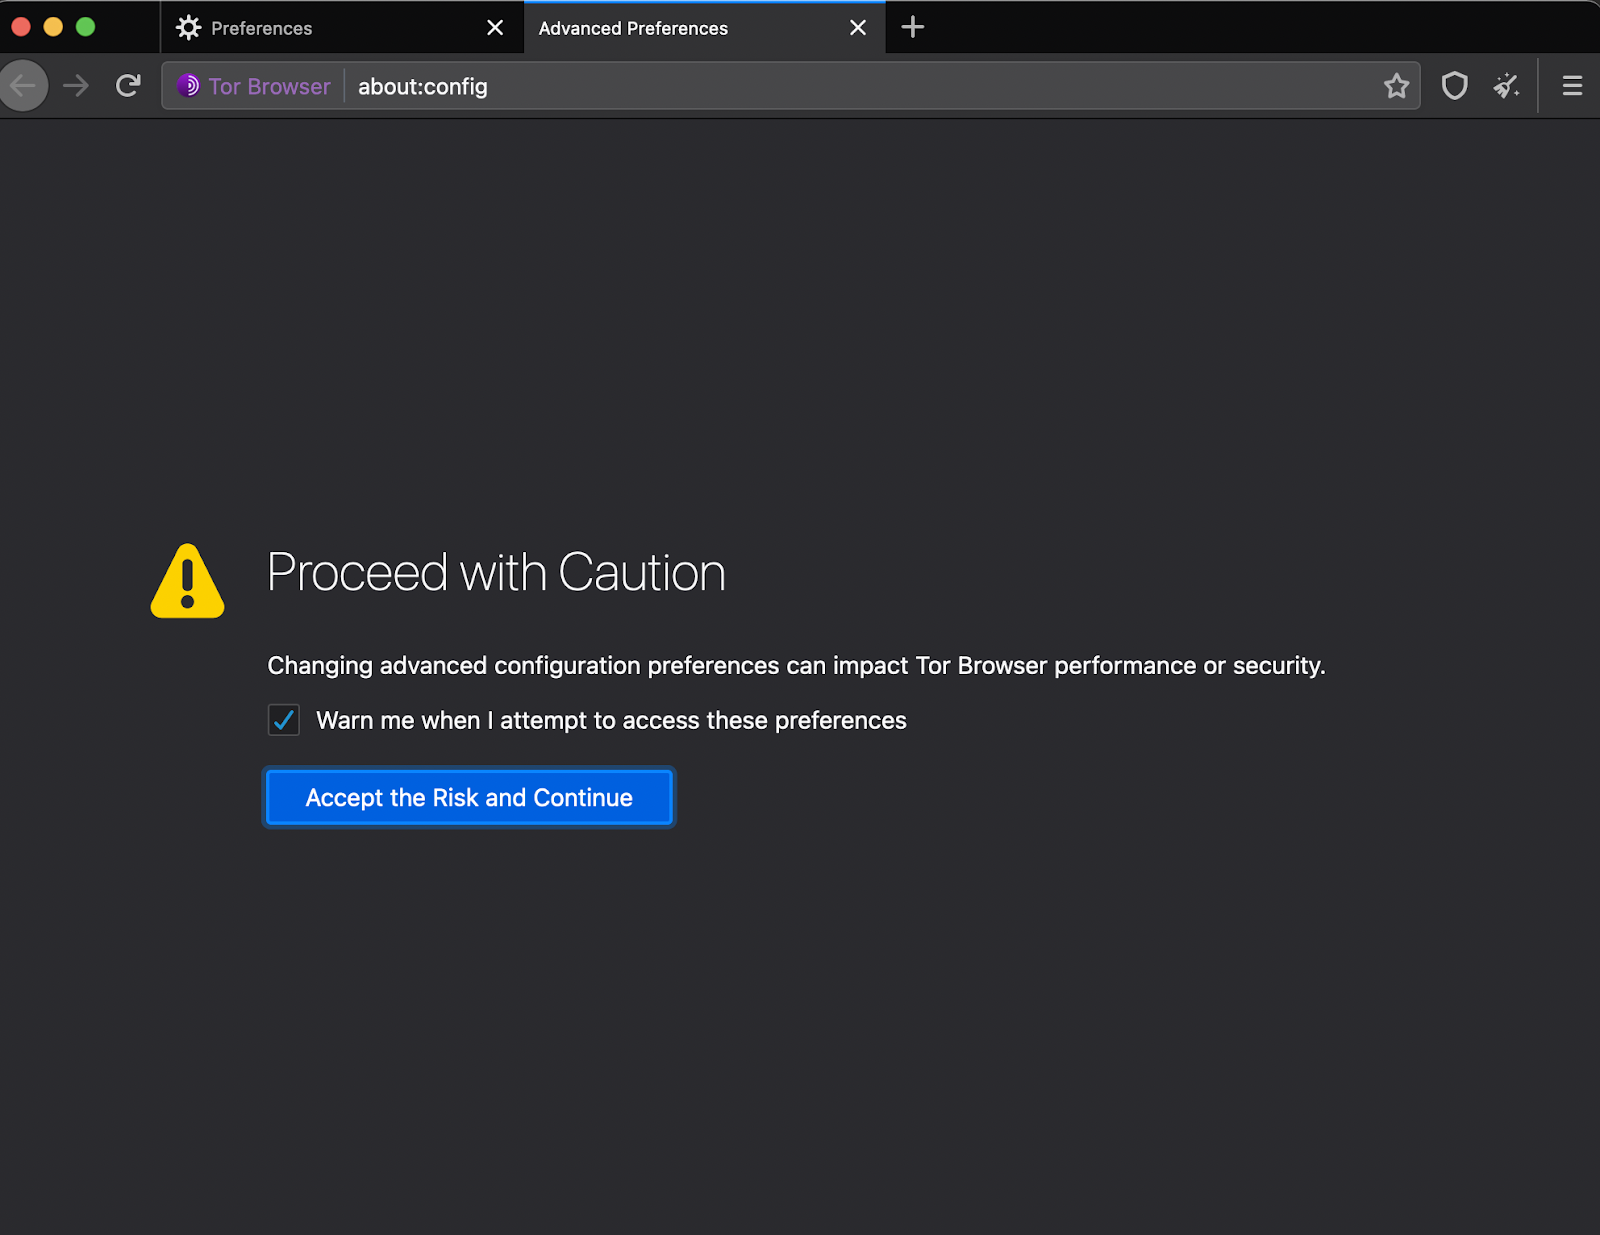The width and height of the screenshot is (1600, 1235).
Task: Click the yellow minimize window button
Action: 53,27
